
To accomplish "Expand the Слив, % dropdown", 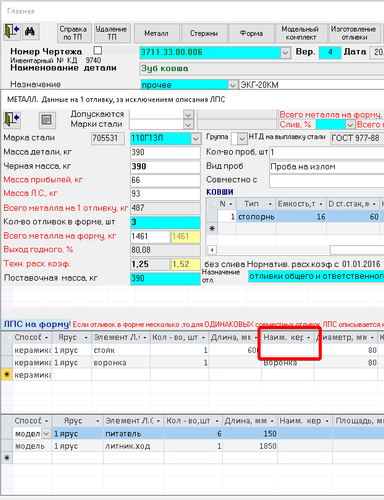I will [350, 125].
